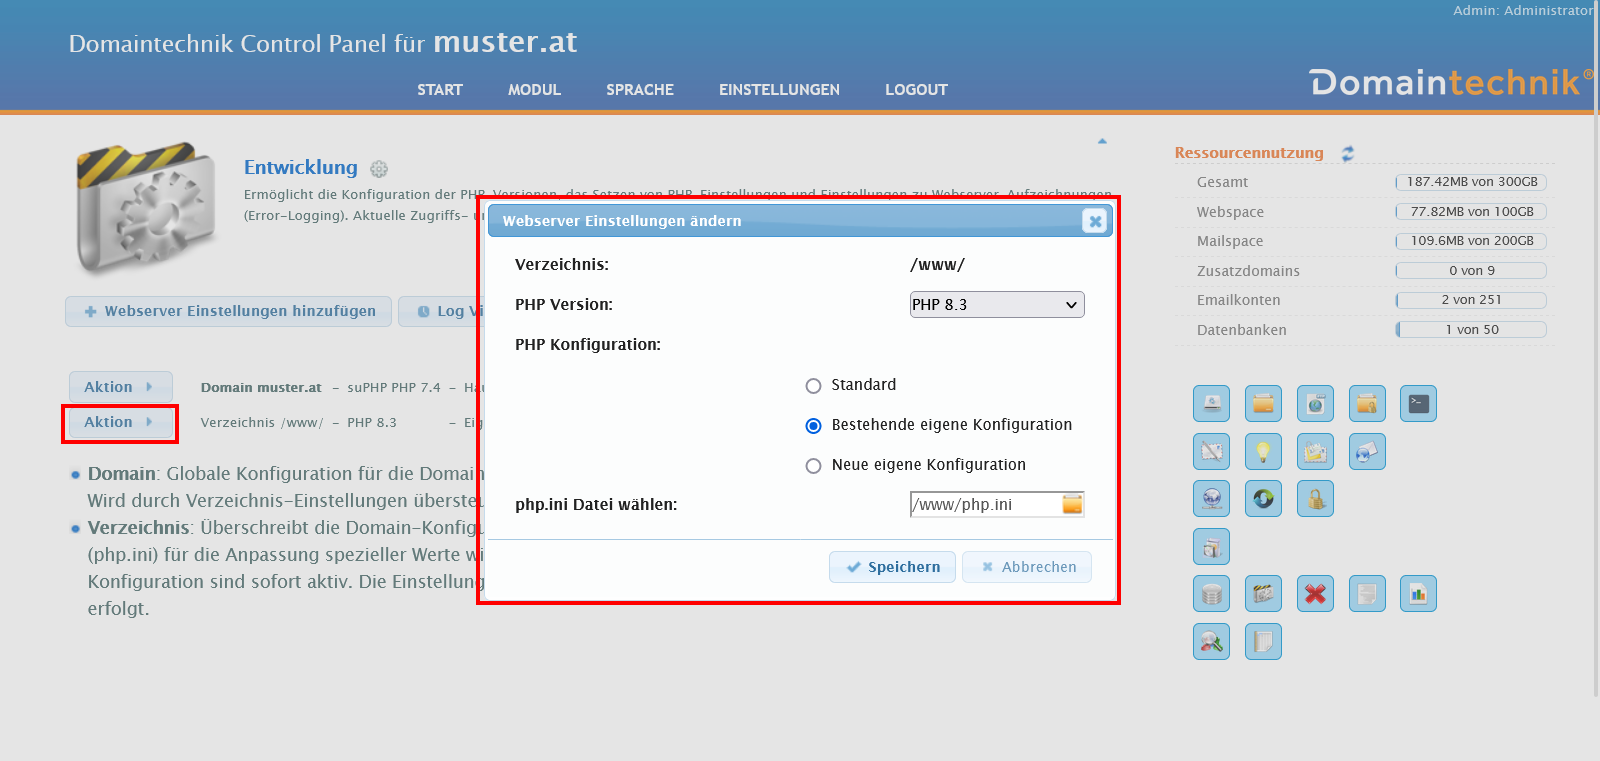Click the php.ini file path input field
Image resolution: width=1600 pixels, height=761 pixels.
coord(983,505)
